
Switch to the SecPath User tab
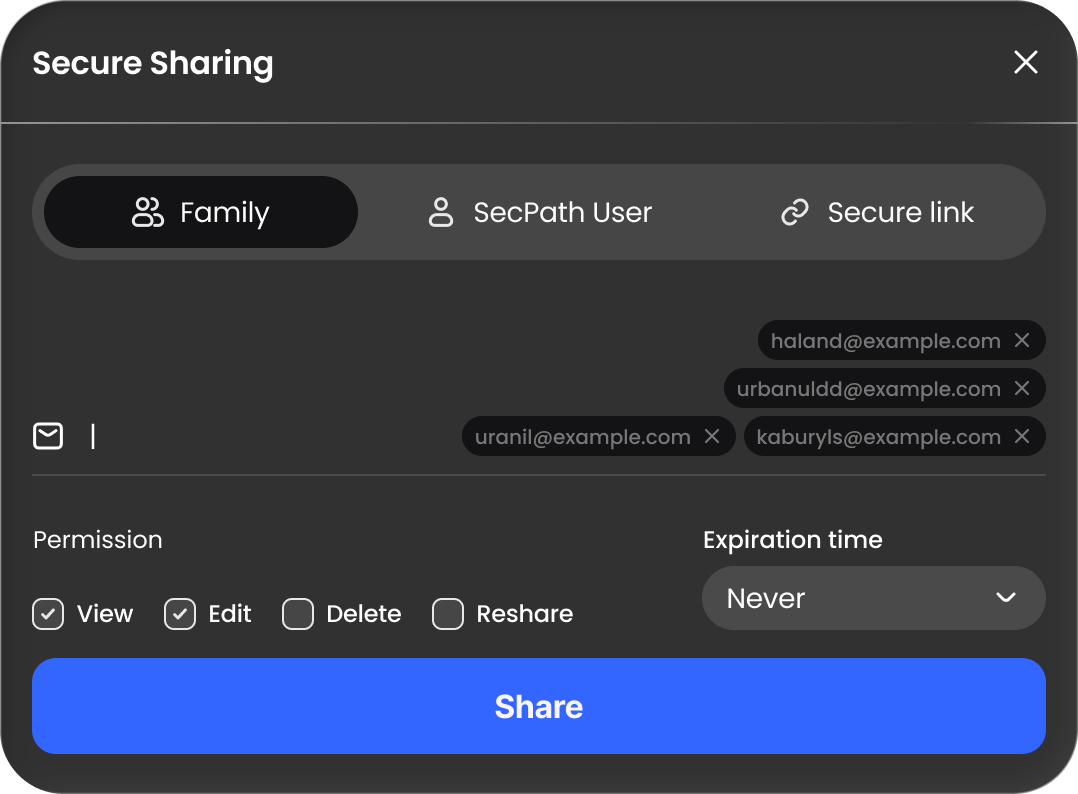pos(540,212)
